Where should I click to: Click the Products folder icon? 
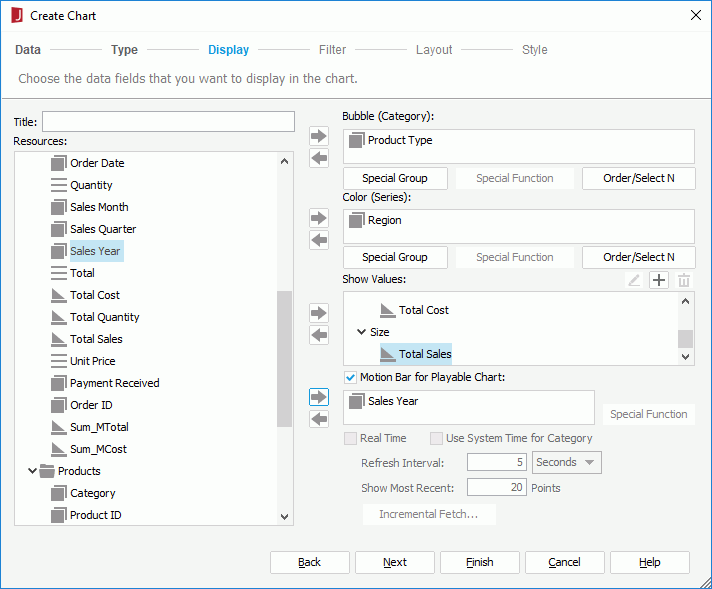[47, 471]
